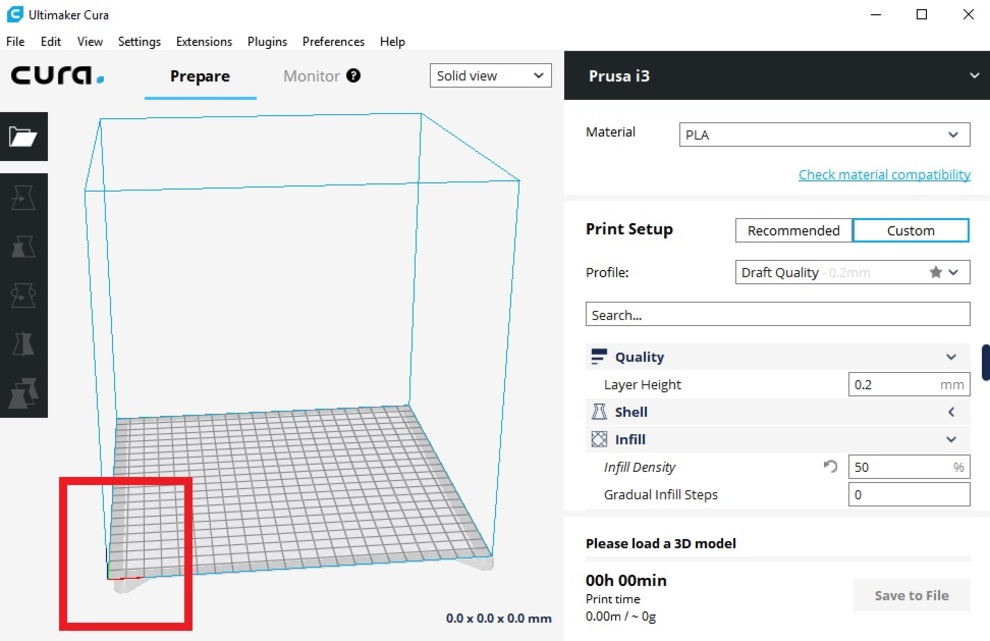This screenshot has width=990, height=641.
Task: Click the reset arrow beside Infill Density
Action: pos(830,467)
